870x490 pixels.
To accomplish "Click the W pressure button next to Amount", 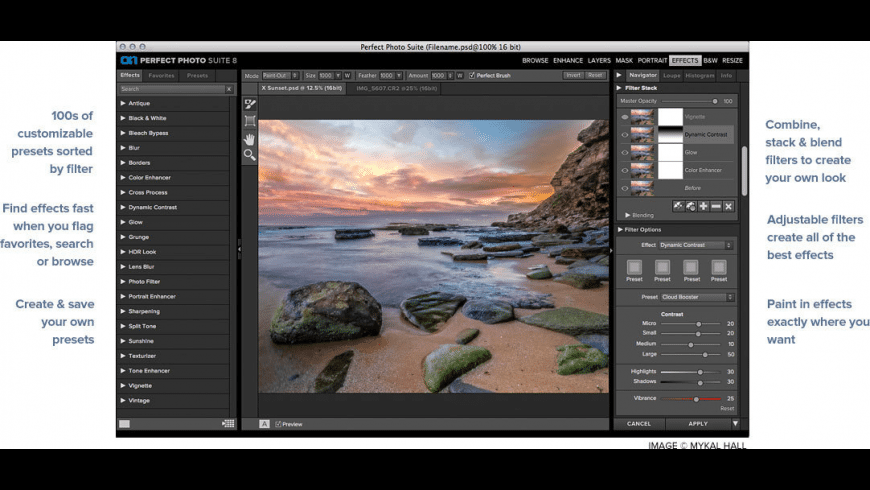I will click(459, 75).
